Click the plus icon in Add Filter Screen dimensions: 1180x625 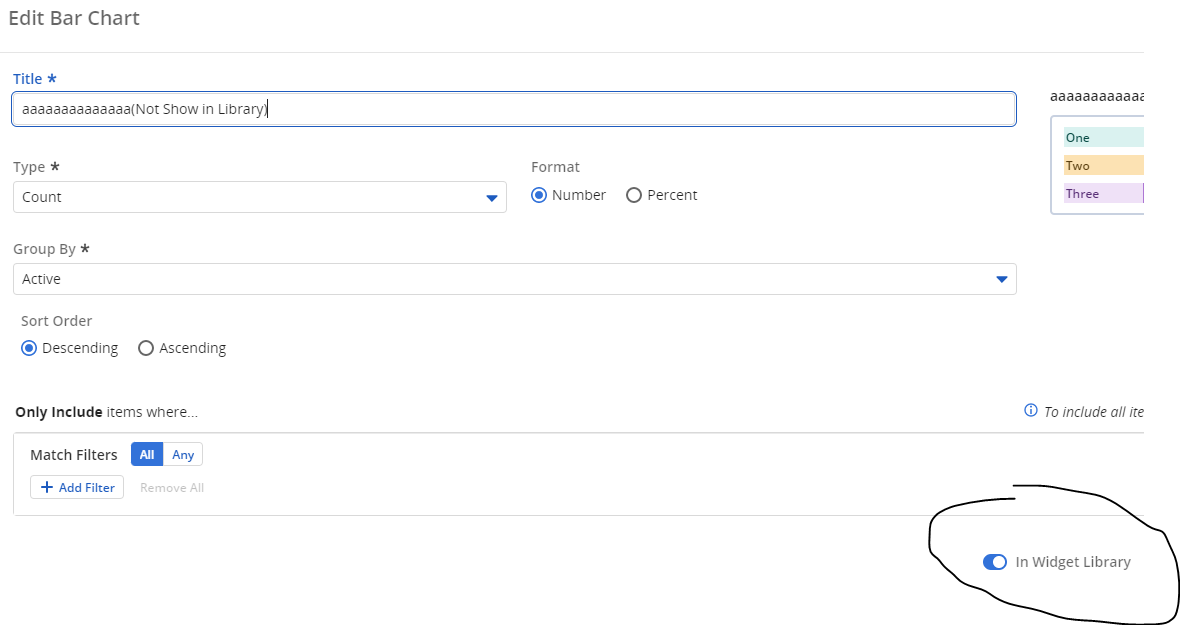click(47, 488)
